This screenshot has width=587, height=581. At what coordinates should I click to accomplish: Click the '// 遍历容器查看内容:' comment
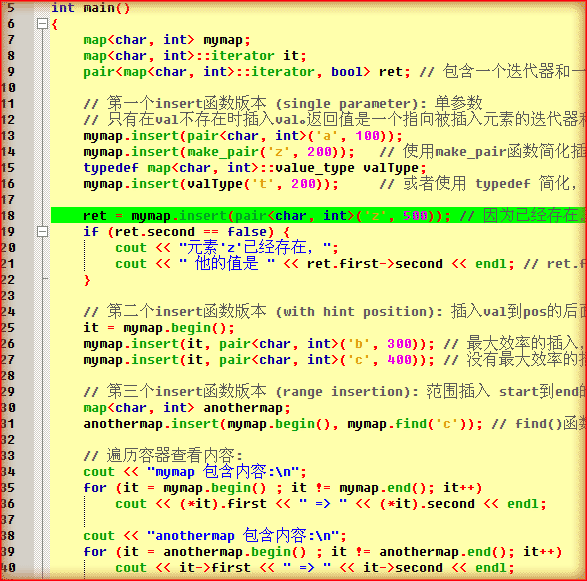163,456
